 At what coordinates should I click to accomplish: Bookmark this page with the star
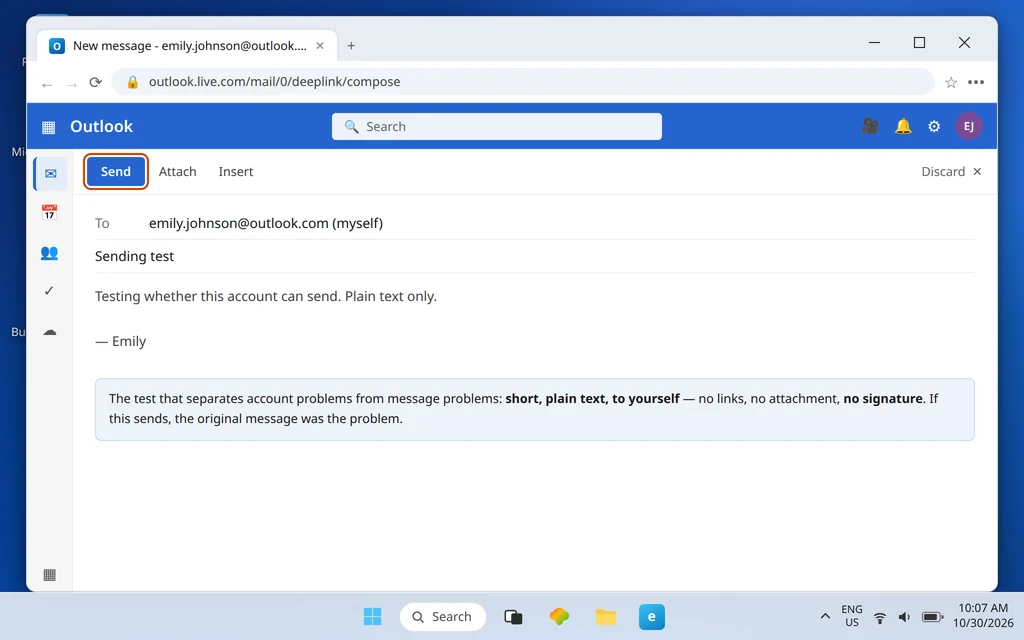[x=951, y=82]
